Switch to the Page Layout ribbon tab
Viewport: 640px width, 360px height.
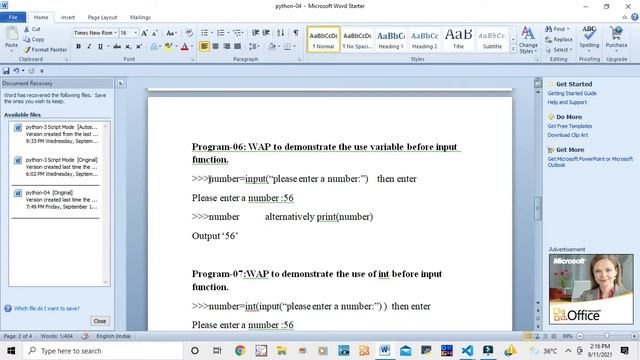[x=102, y=17]
